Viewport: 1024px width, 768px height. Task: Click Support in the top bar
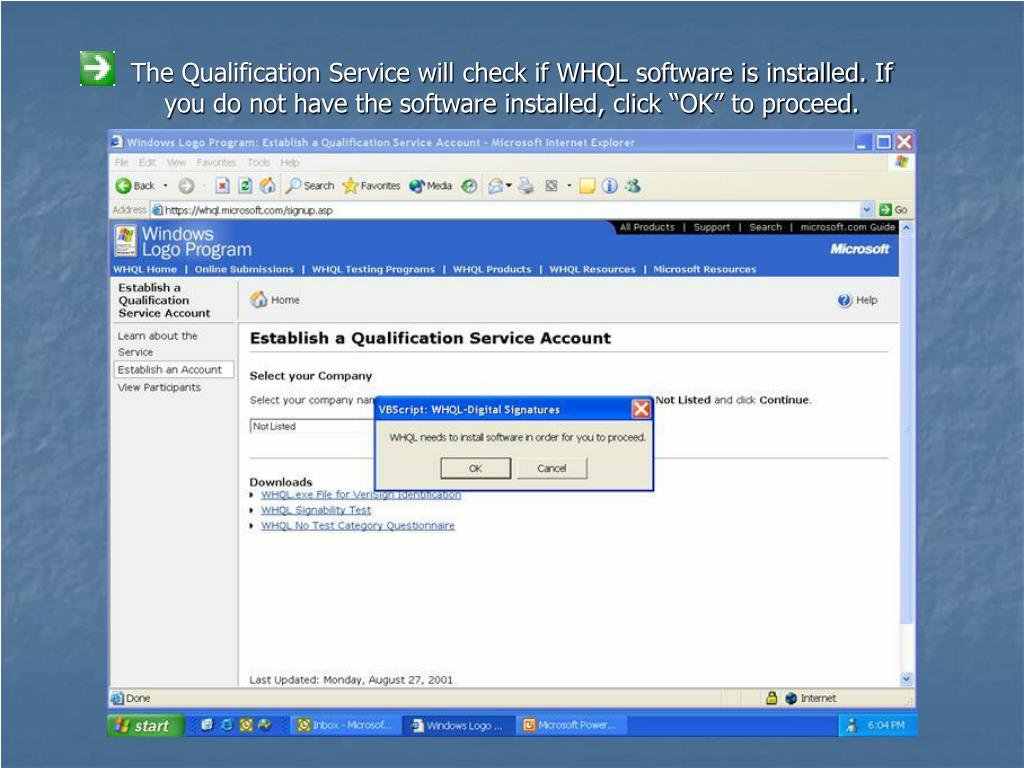click(712, 227)
